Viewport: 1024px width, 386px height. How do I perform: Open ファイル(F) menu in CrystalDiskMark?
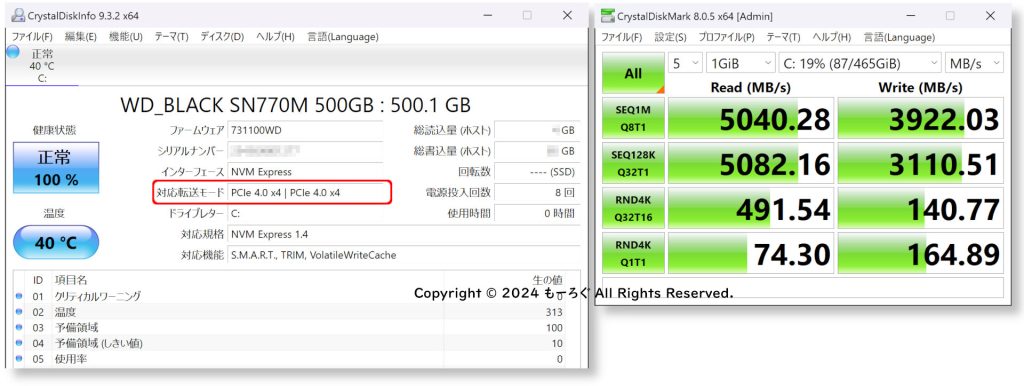pos(622,37)
